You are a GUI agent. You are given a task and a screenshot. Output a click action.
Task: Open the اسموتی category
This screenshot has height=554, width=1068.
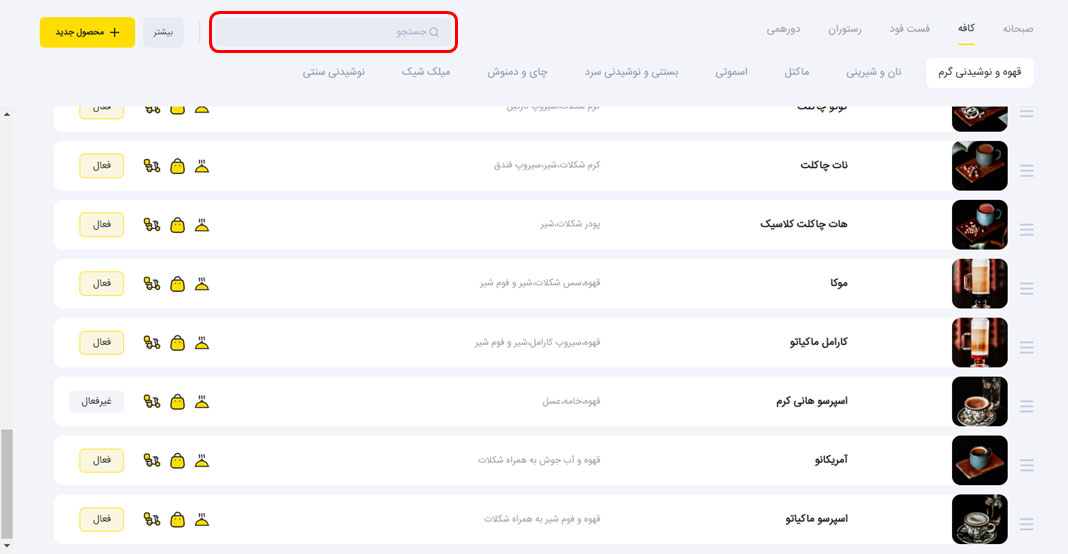(731, 72)
